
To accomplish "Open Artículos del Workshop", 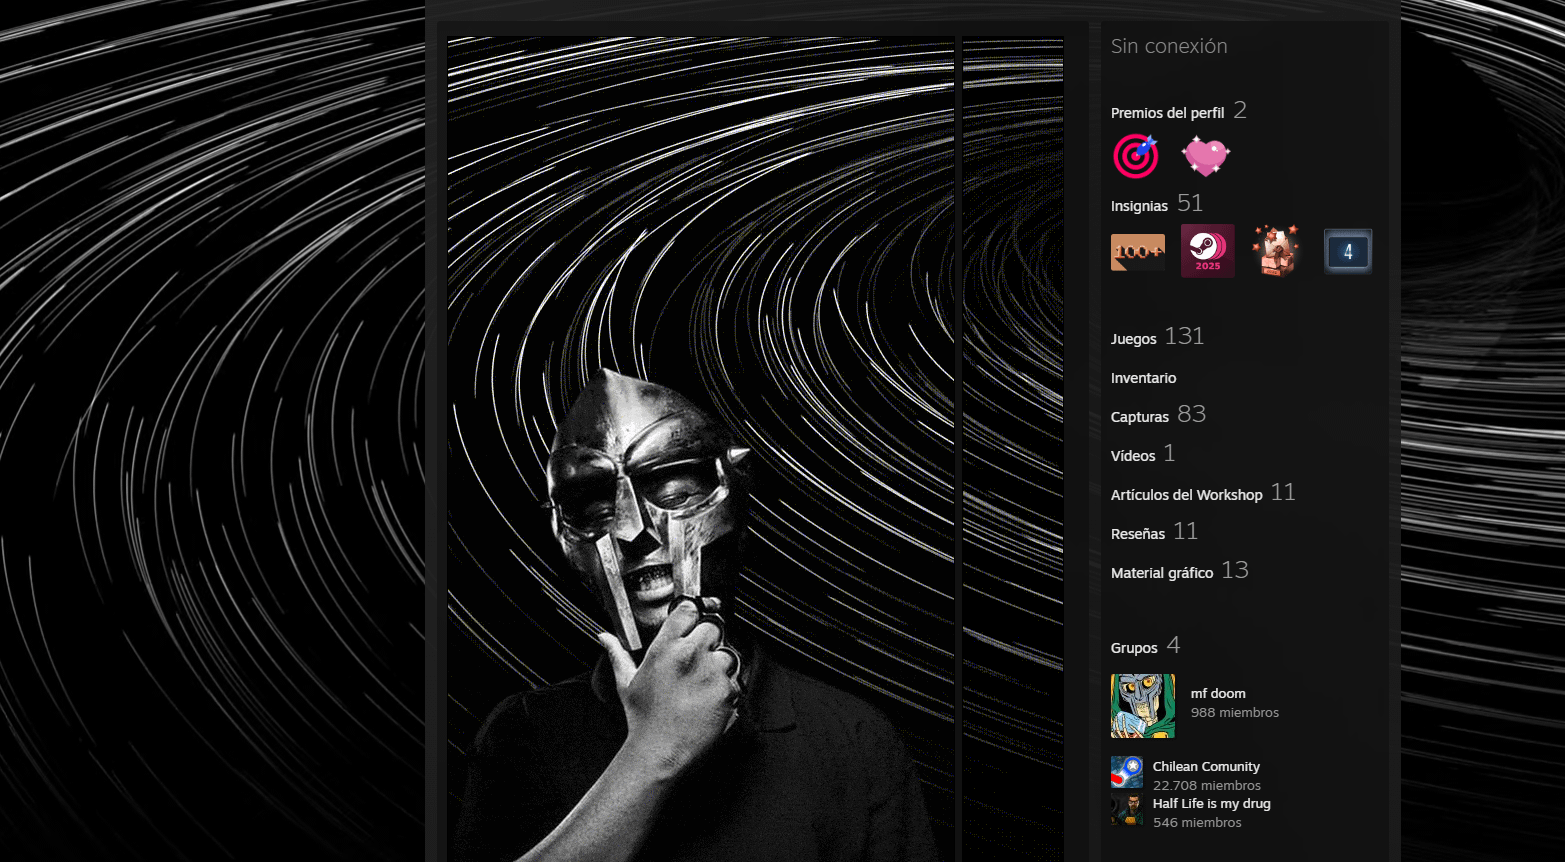I will click(x=1186, y=495).
